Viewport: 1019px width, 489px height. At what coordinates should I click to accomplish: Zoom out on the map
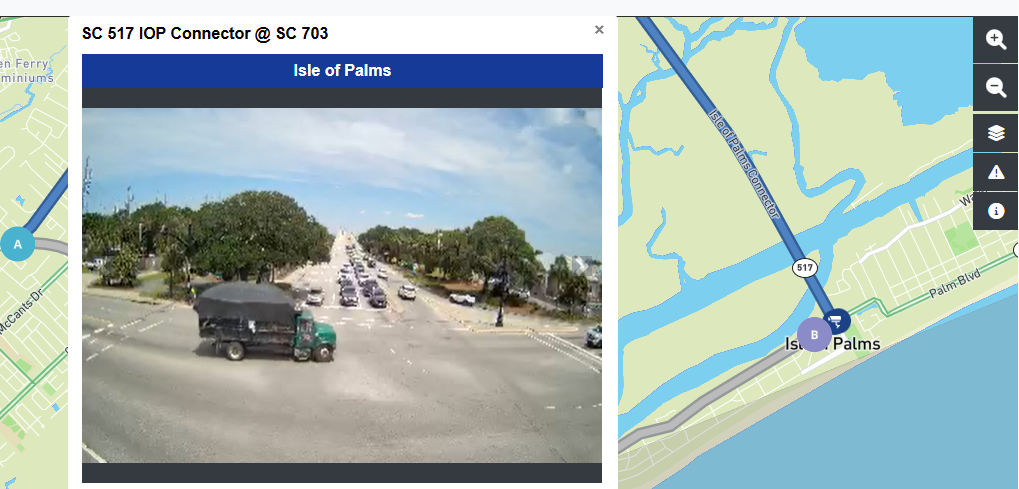click(996, 87)
